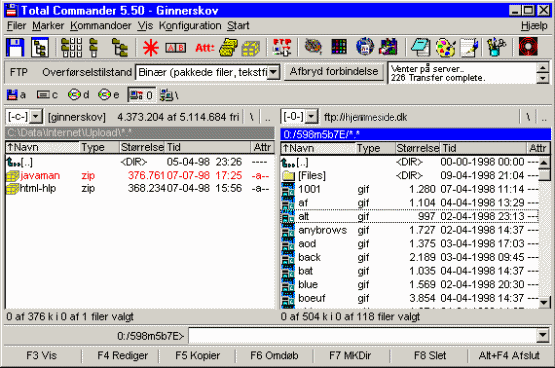555x368 pixels.
Task: Open the directory tree toolbar icon
Action: 39,47
